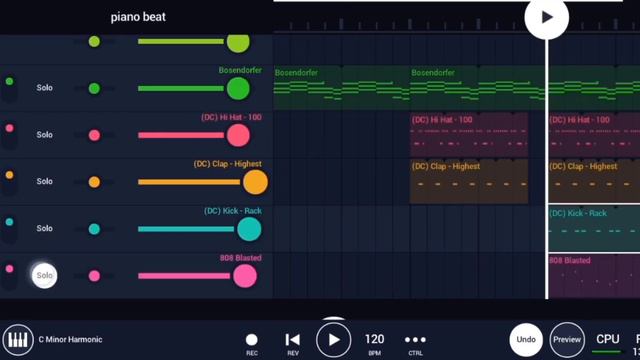Screen dimensions: 640x360
Task: Click the (DC) Kick - Rack track name
Action: (233, 211)
